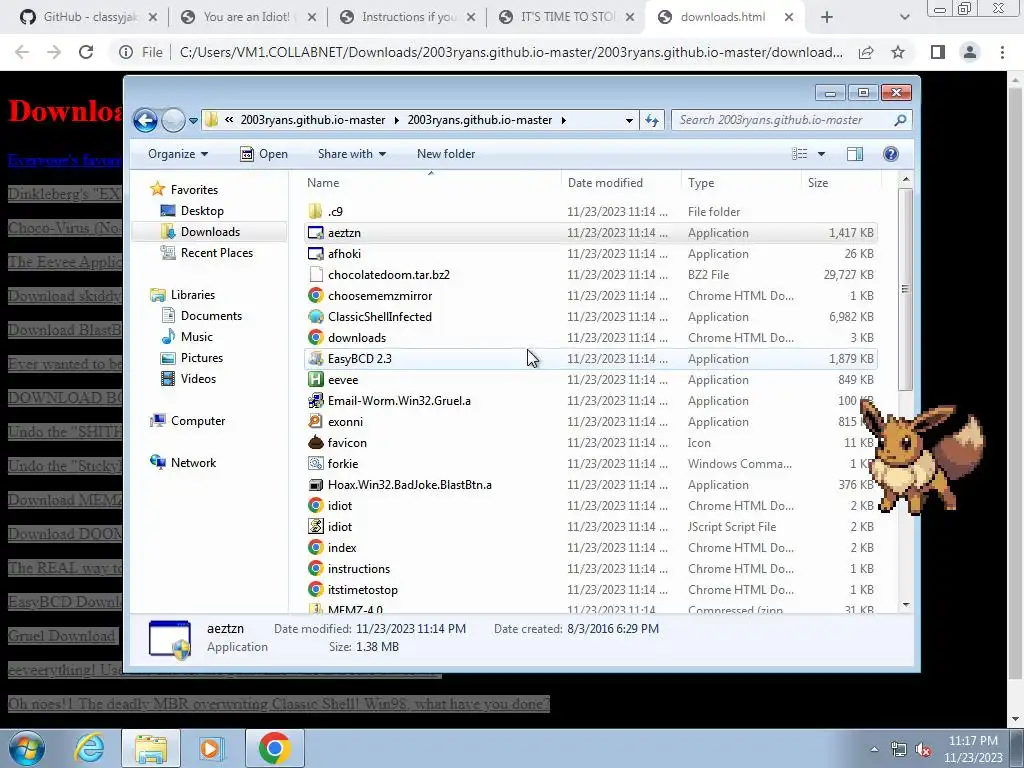Open Explorer Help question-mark button
This screenshot has height=768, width=1024.
(891, 154)
